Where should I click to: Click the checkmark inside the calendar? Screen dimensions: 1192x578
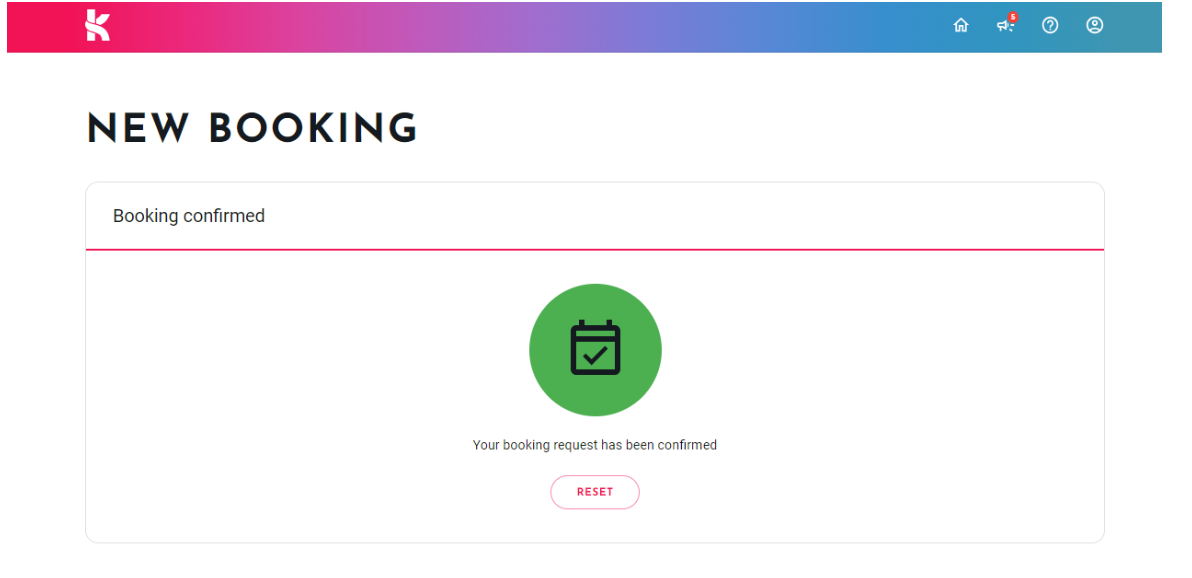[595, 354]
